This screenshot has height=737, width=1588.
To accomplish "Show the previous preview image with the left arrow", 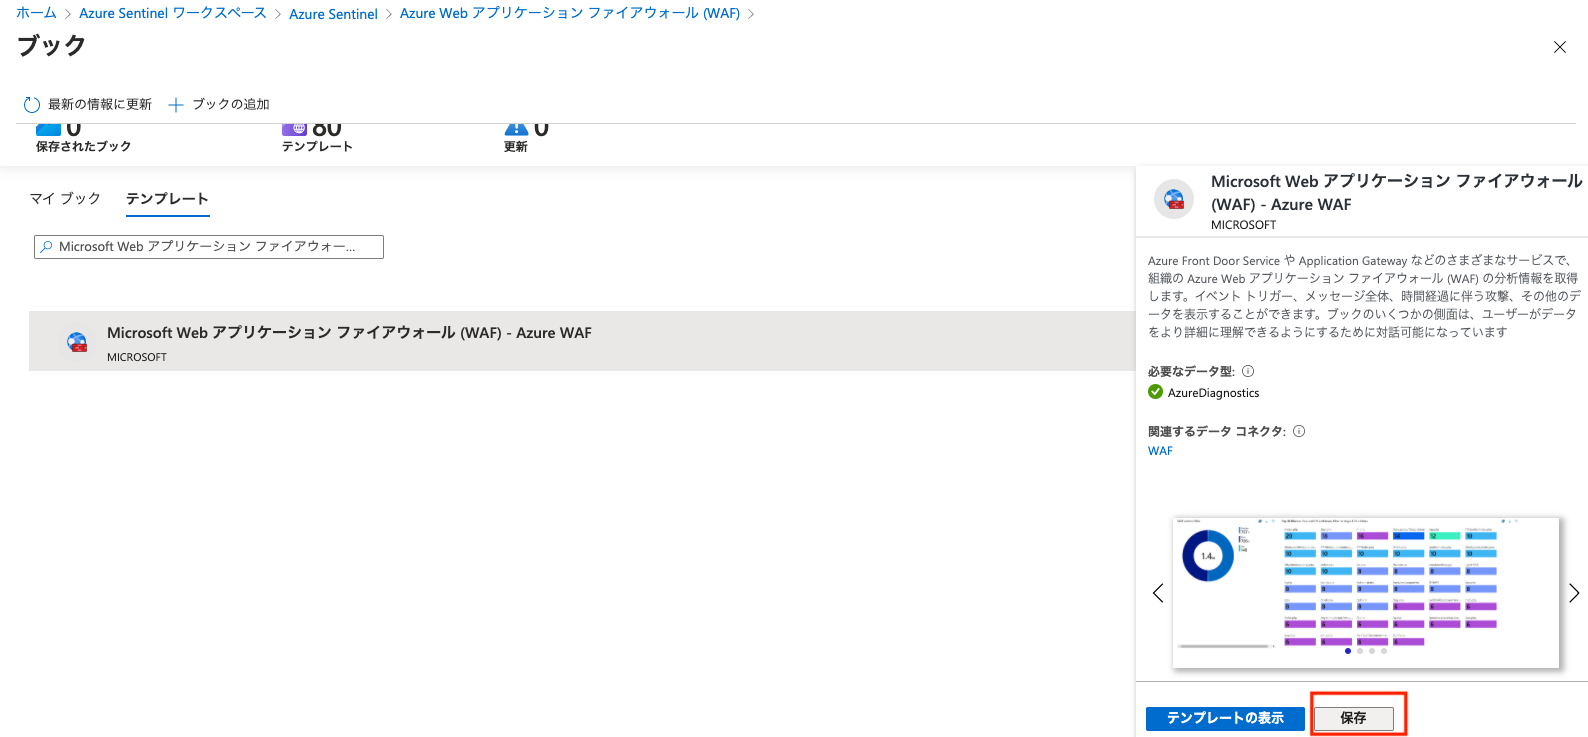I will click(x=1157, y=593).
